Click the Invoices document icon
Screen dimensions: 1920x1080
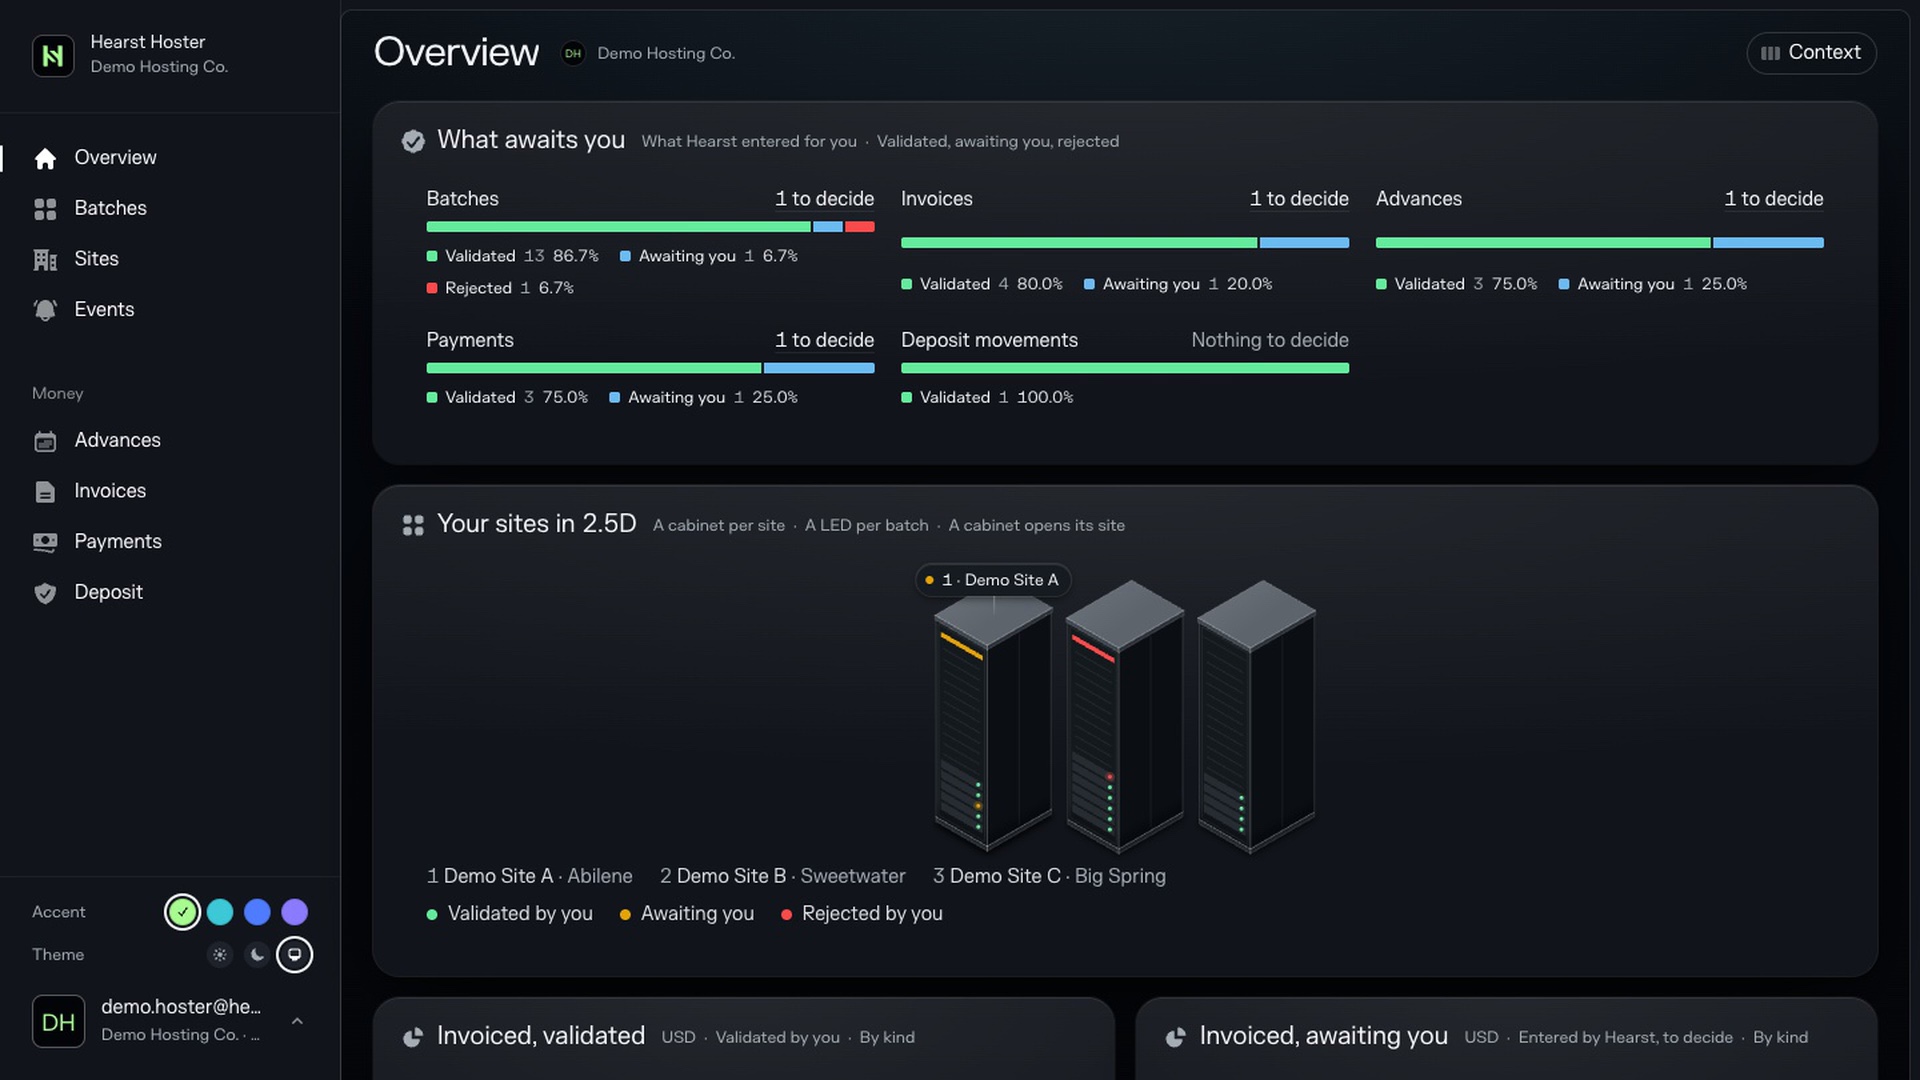point(45,491)
